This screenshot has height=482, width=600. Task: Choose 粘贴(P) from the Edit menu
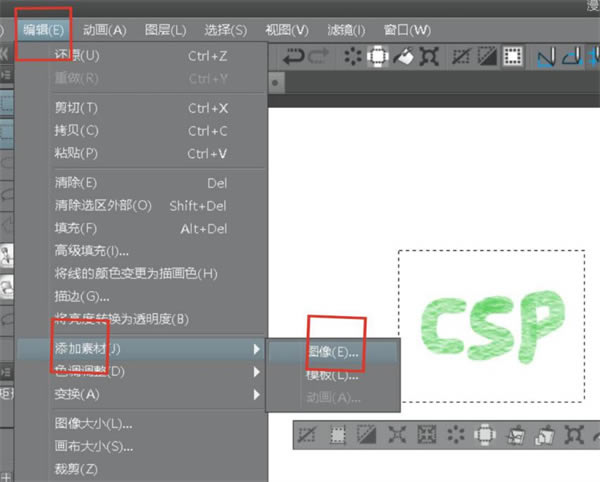[x=141, y=153]
